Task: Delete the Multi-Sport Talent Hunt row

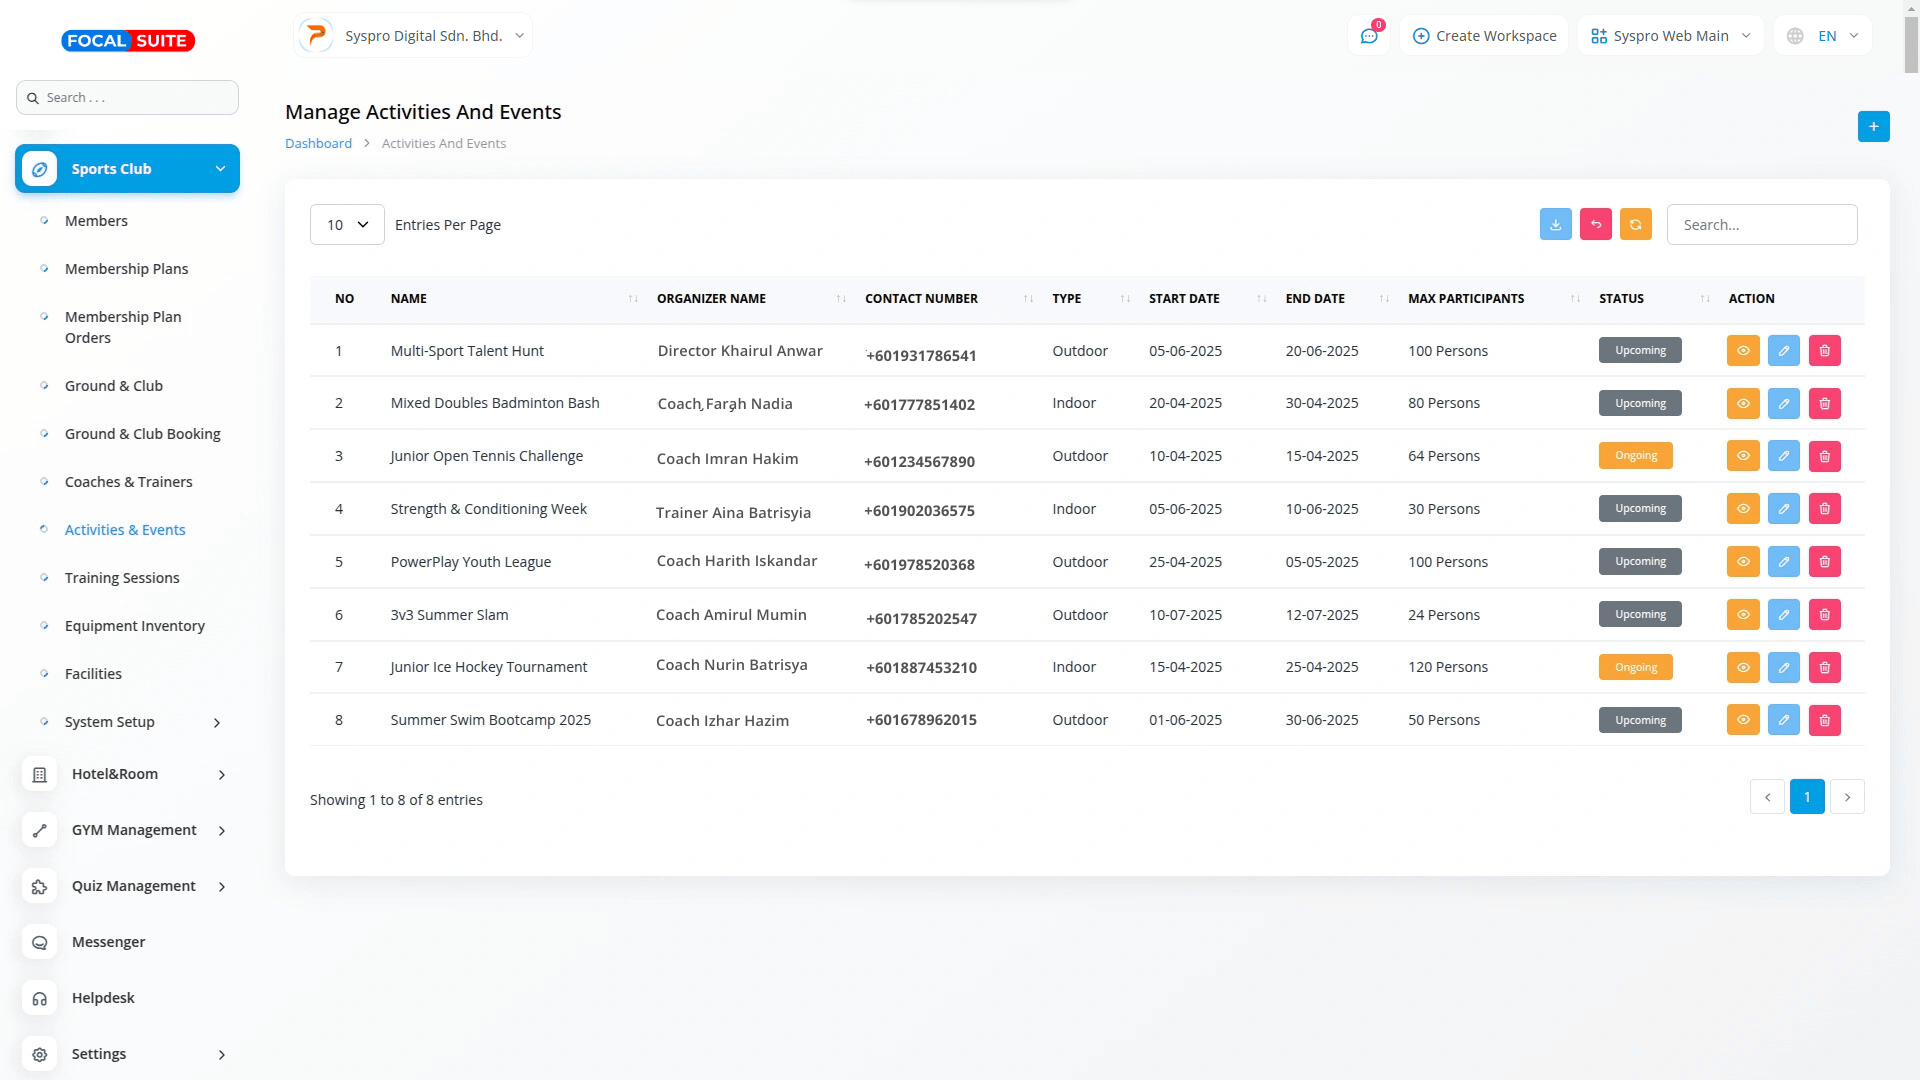Action: [x=1824, y=351]
